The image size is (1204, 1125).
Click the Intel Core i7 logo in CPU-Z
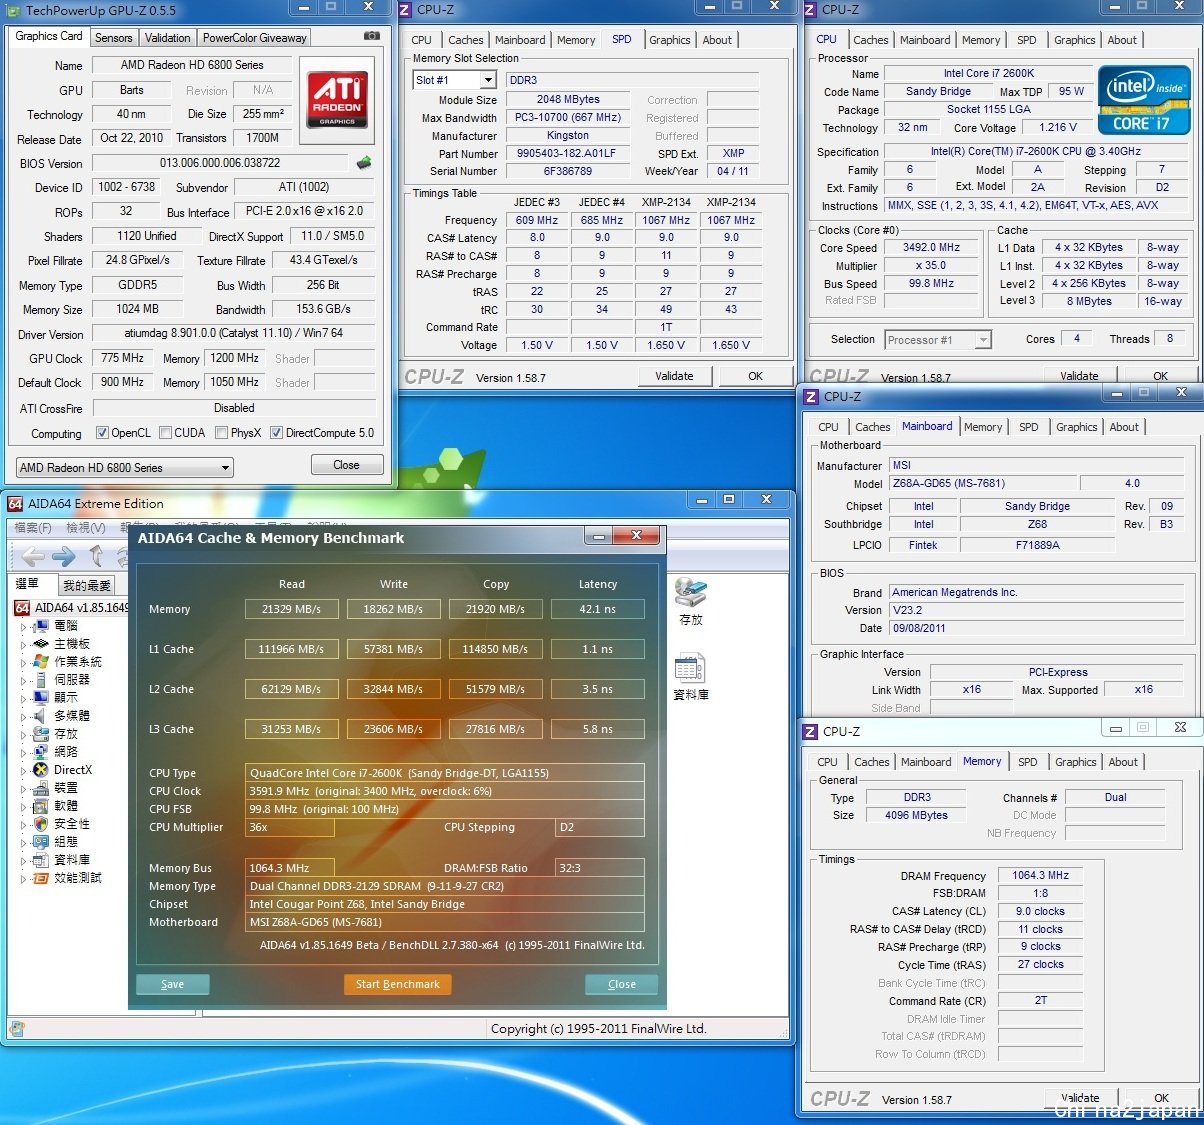pos(1144,100)
